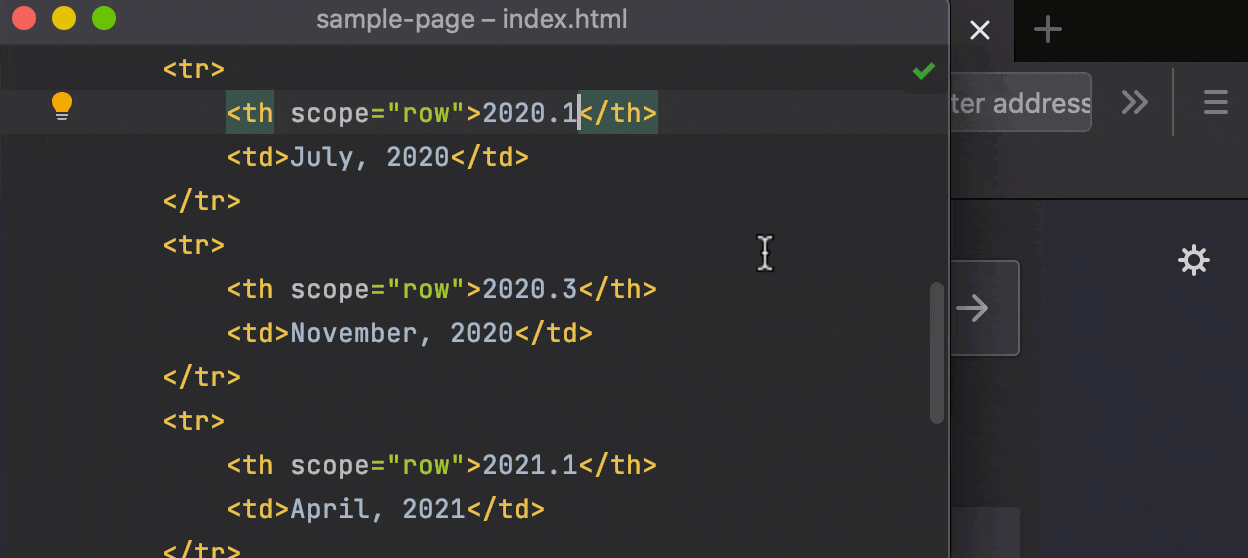The height and width of the screenshot is (558, 1248).
Task: Close the editor window with red button
Action: pos(24,19)
